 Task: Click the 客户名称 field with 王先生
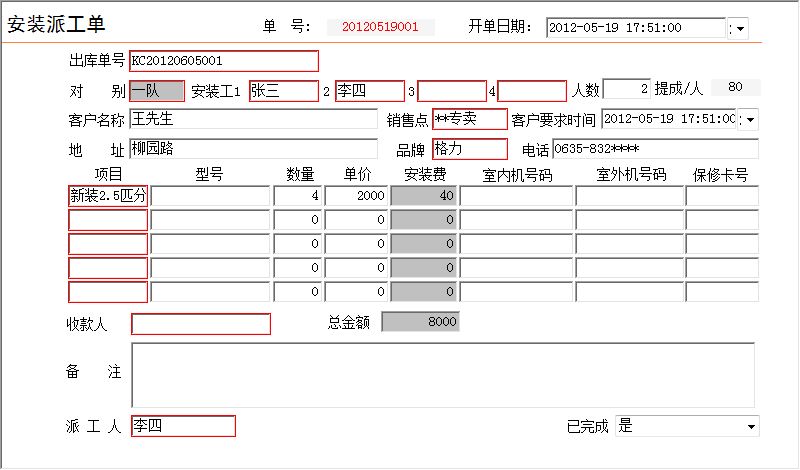(253, 120)
